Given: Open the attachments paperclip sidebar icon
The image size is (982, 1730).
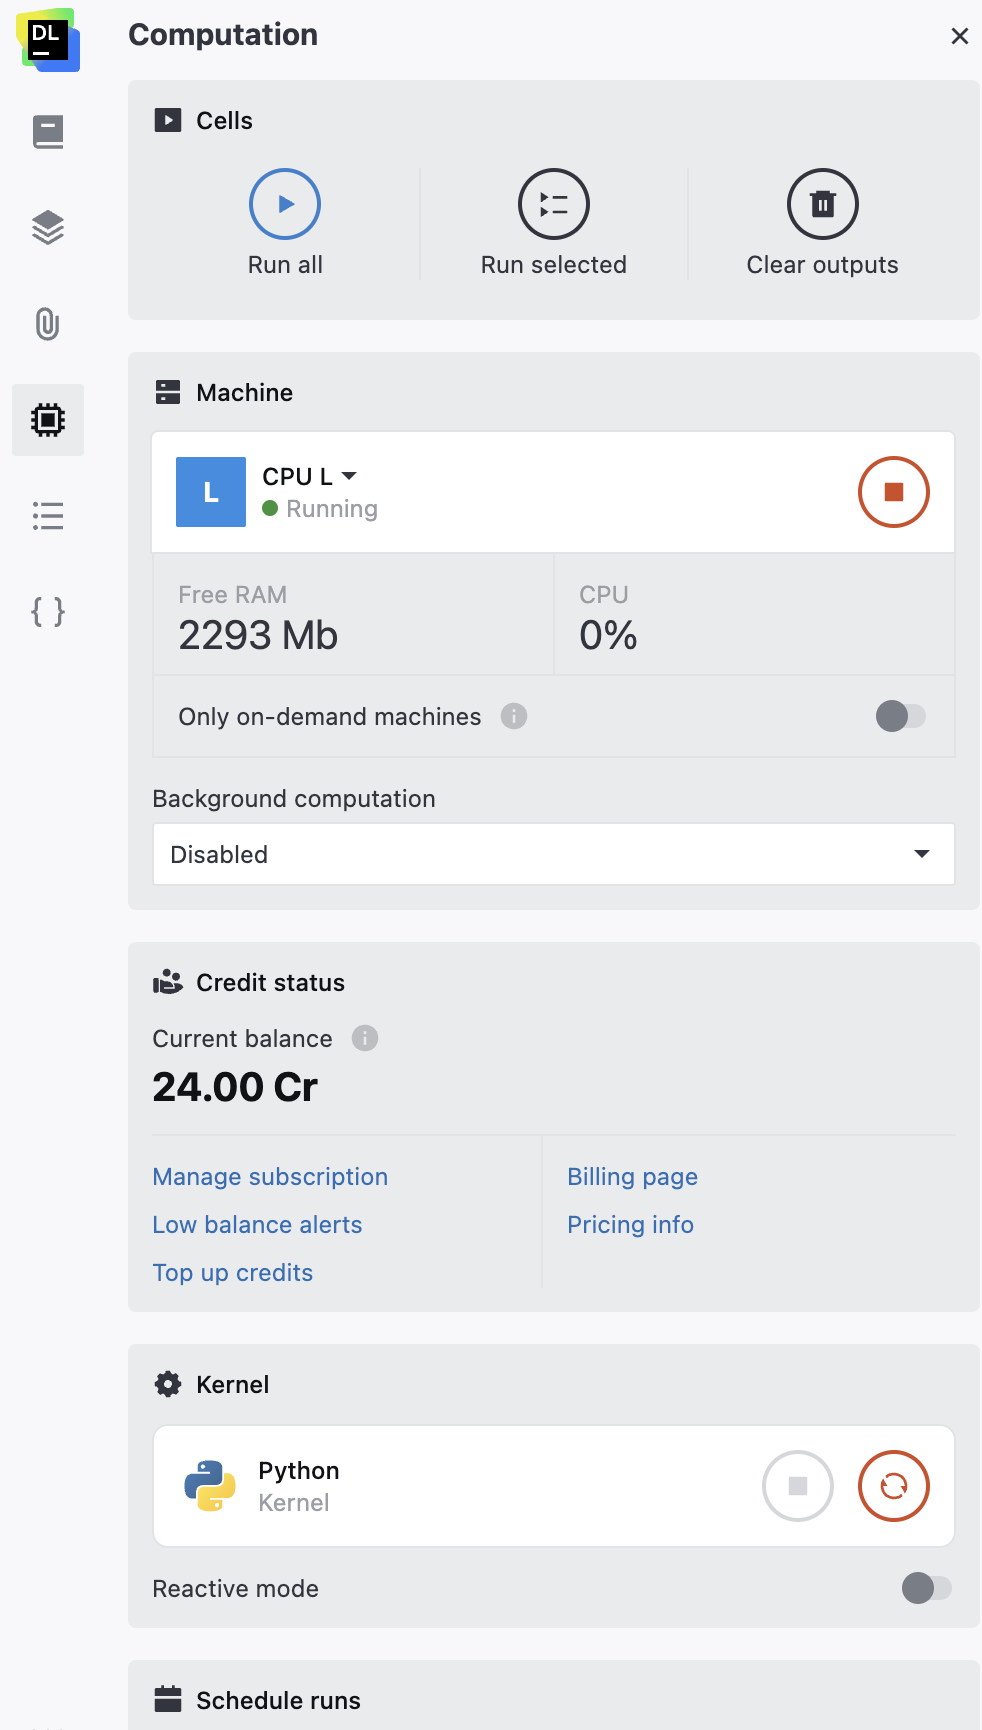Looking at the screenshot, I should [48, 324].
